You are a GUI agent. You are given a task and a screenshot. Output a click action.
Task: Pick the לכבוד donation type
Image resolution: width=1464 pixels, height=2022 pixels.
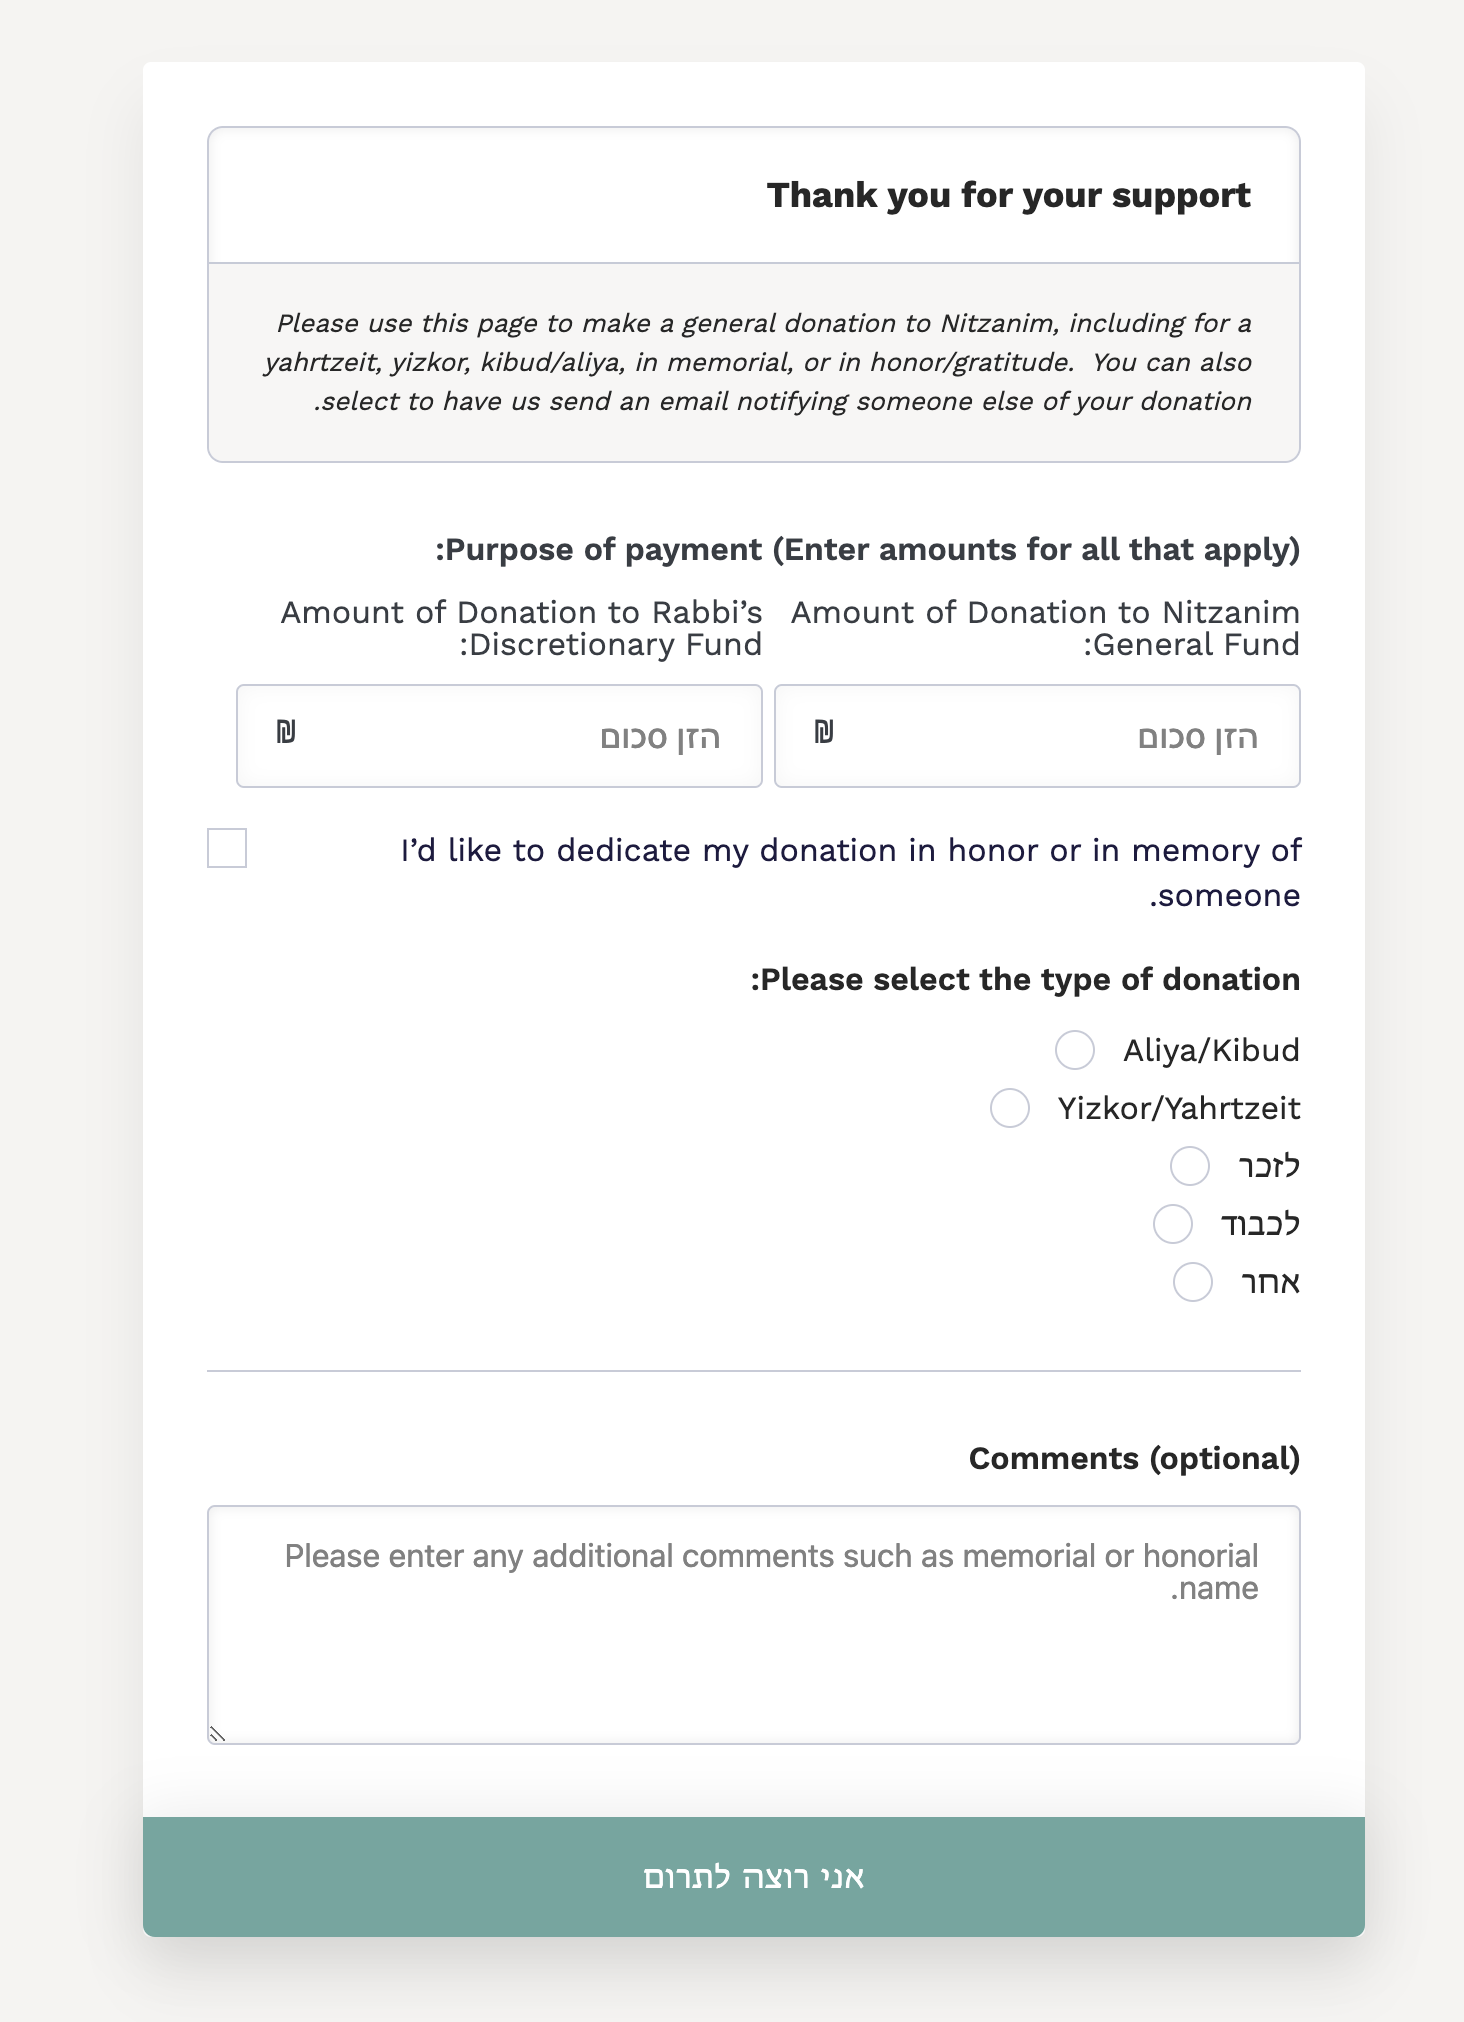tap(1173, 1224)
